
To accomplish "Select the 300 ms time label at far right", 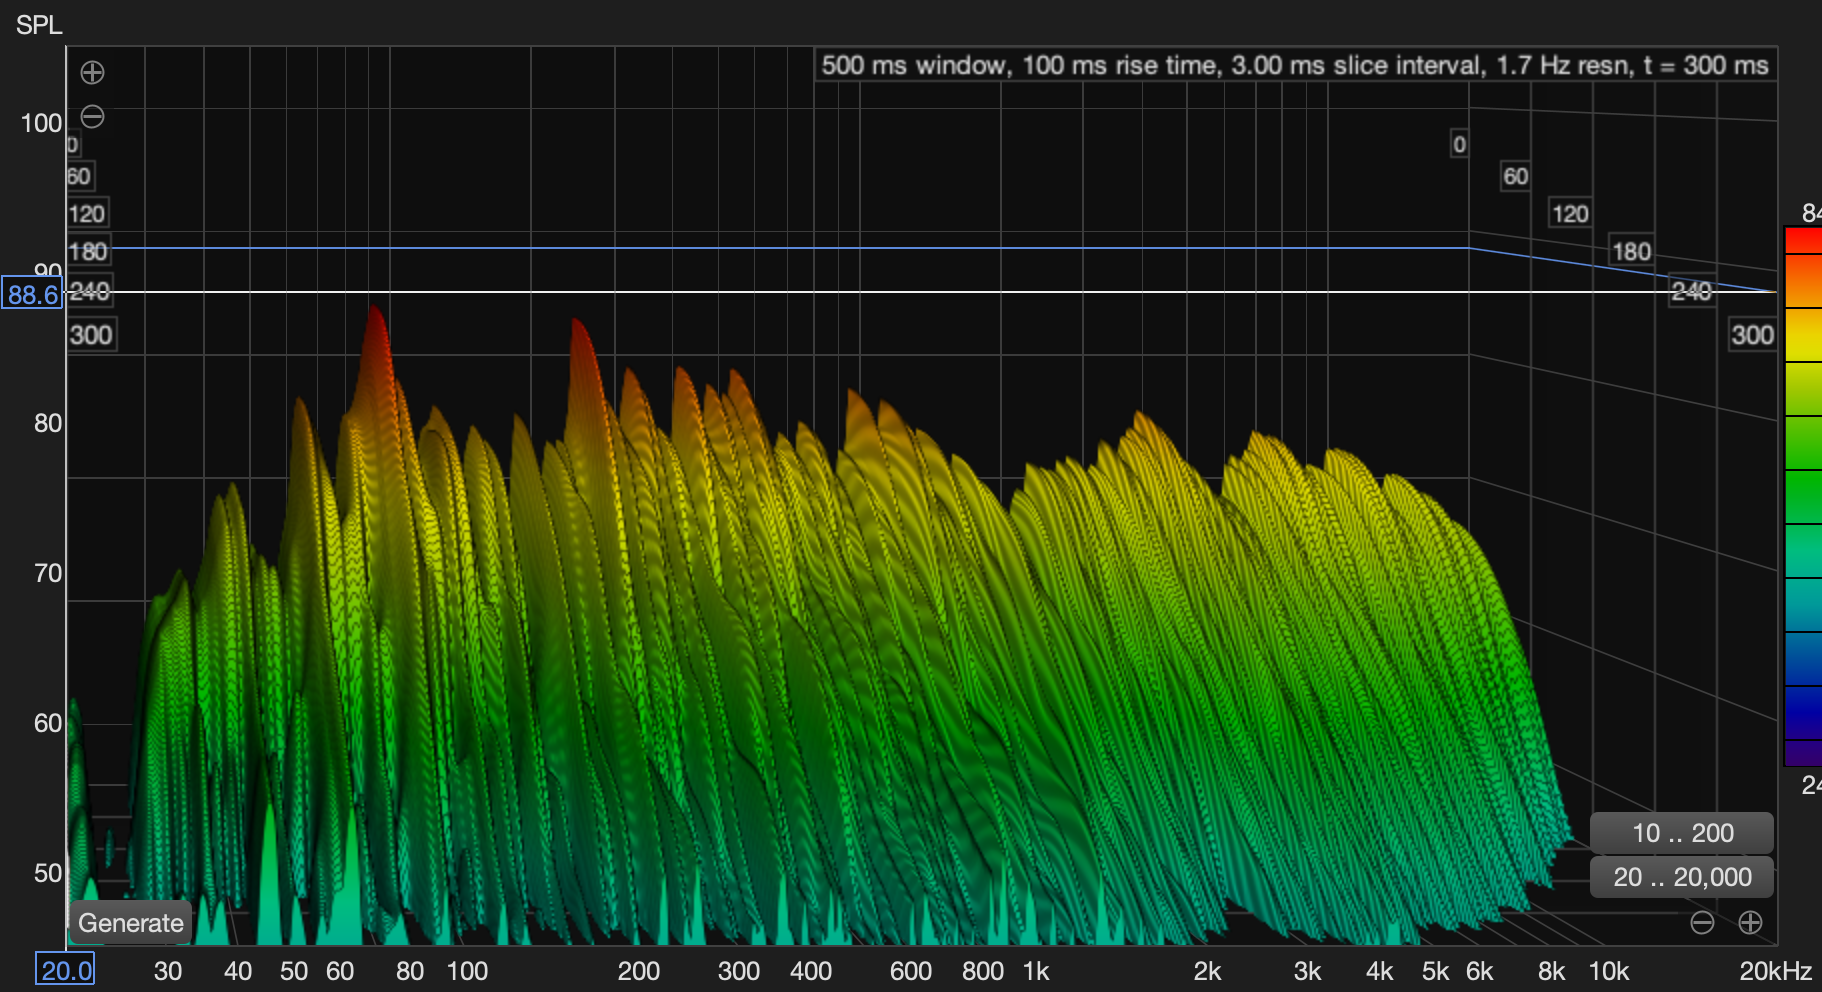I will [x=1752, y=335].
